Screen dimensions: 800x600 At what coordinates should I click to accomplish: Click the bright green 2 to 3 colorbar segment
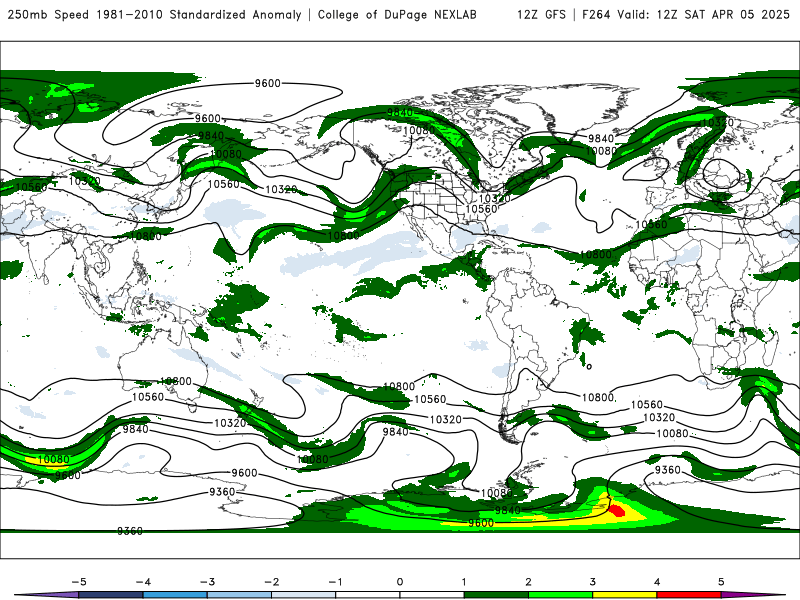pos(561,595)
